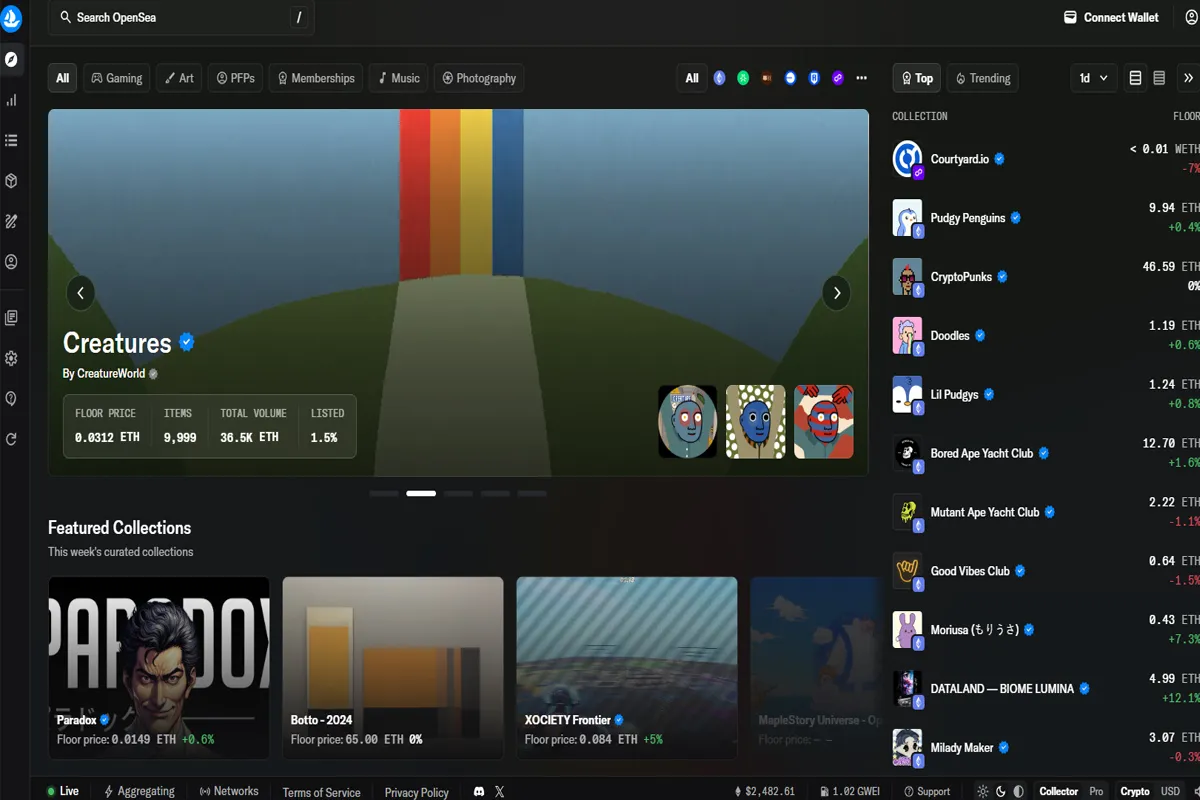The width and height of the screenshot is (1200, 800).
Task: Jump to the third banner slide indicator
Action: point(458,493)
